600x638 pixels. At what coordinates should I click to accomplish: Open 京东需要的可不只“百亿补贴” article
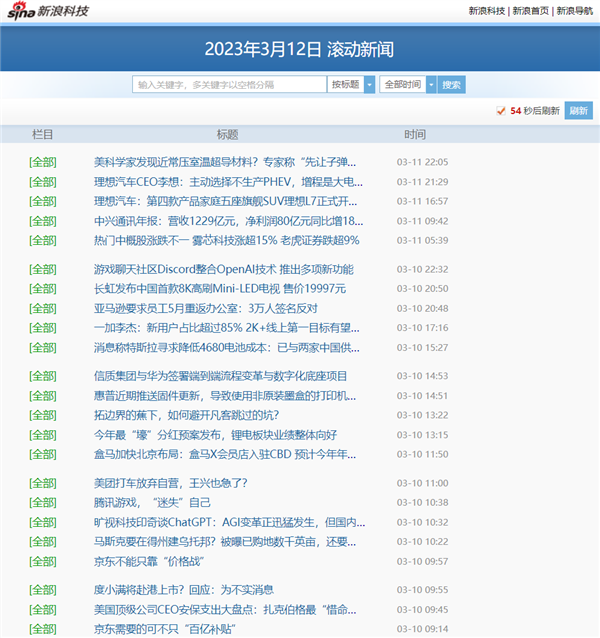[165, 629]
